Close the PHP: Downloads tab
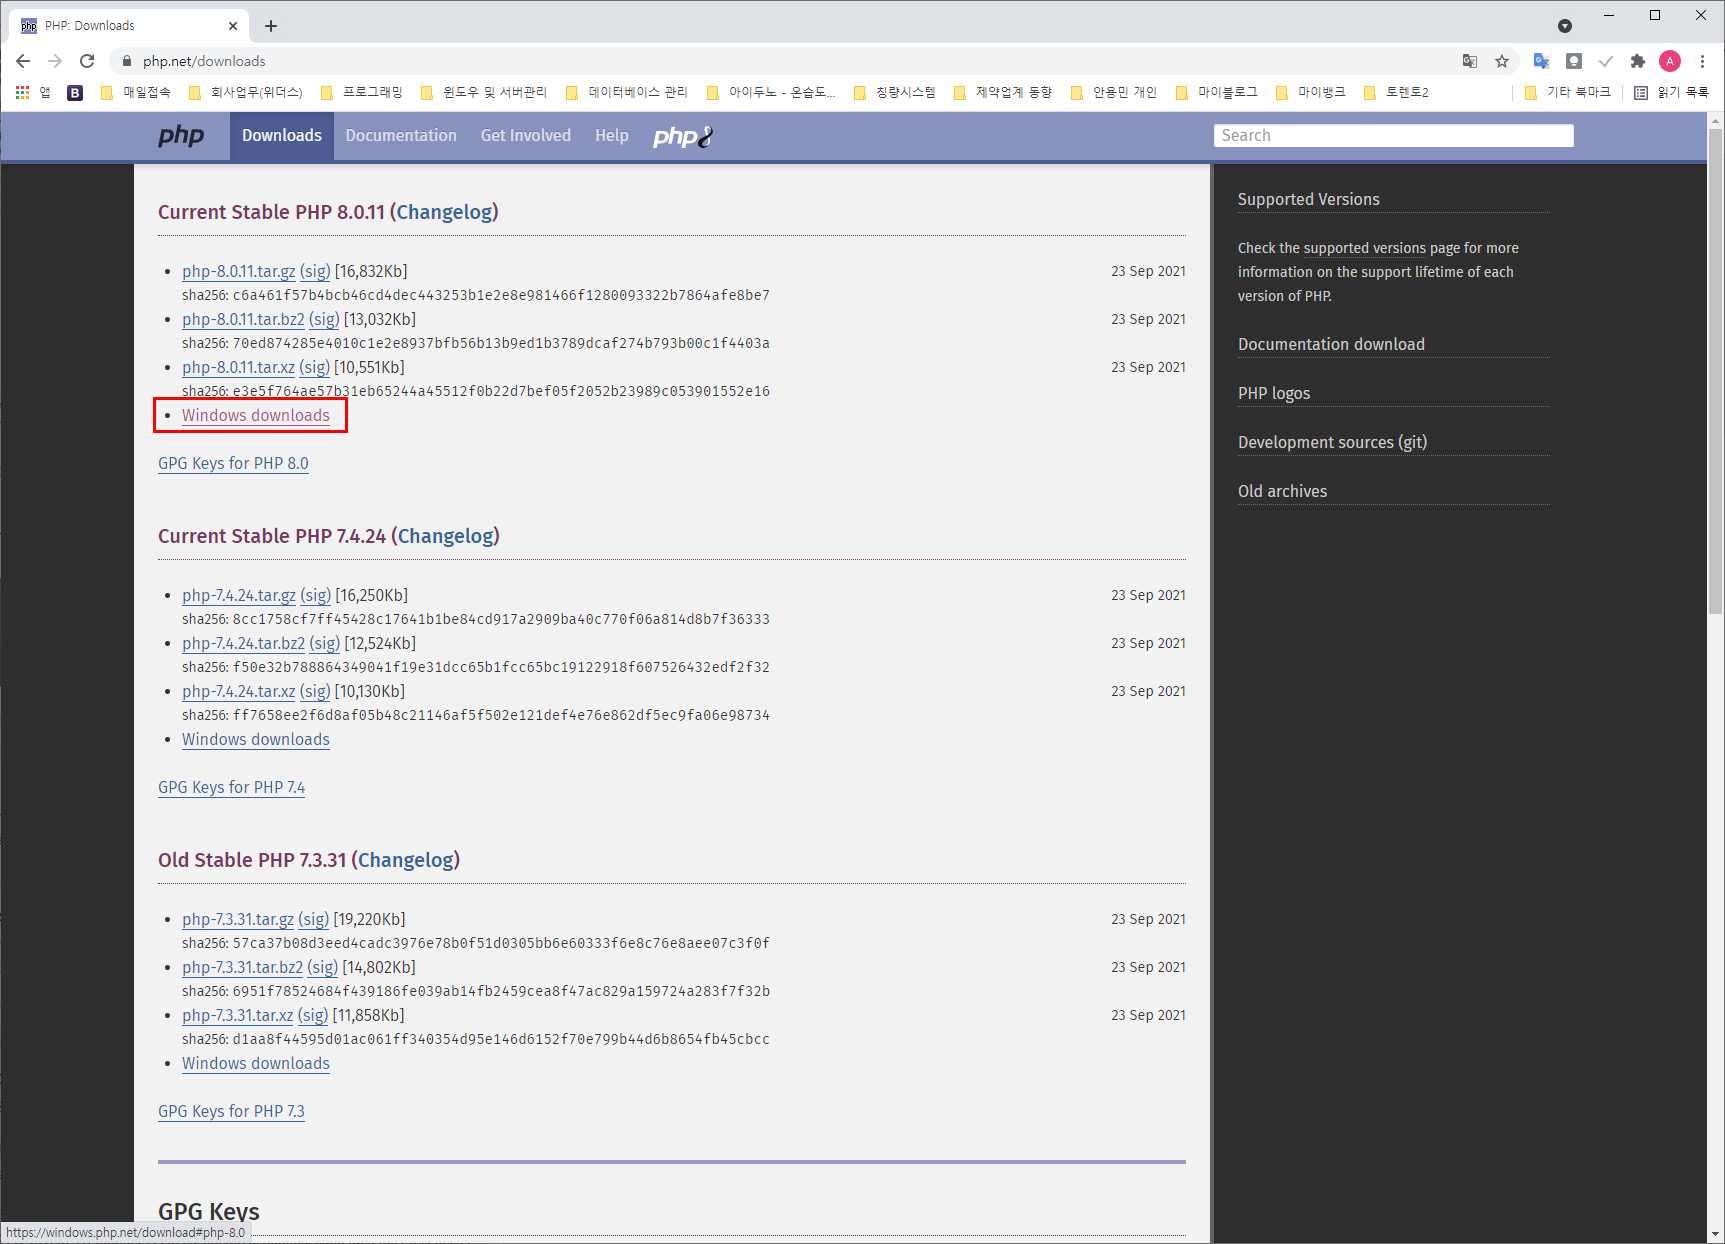The width and height of the screenshot is (1725, 1244). pos(233,26)
